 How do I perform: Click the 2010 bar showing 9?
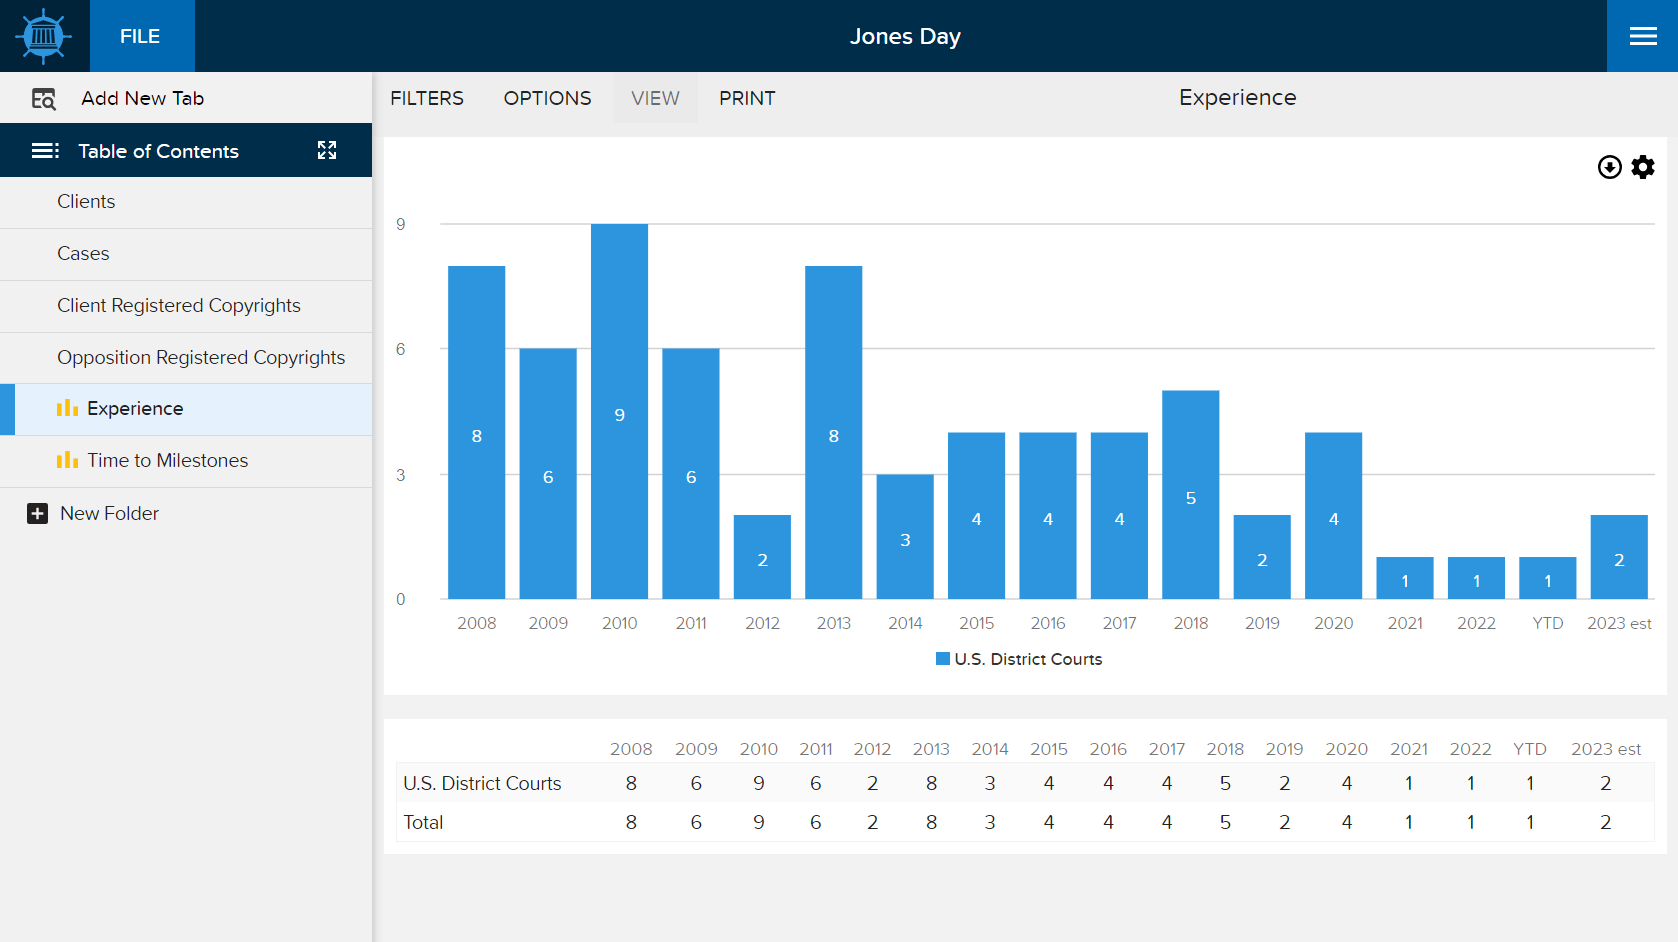(619, 411)
